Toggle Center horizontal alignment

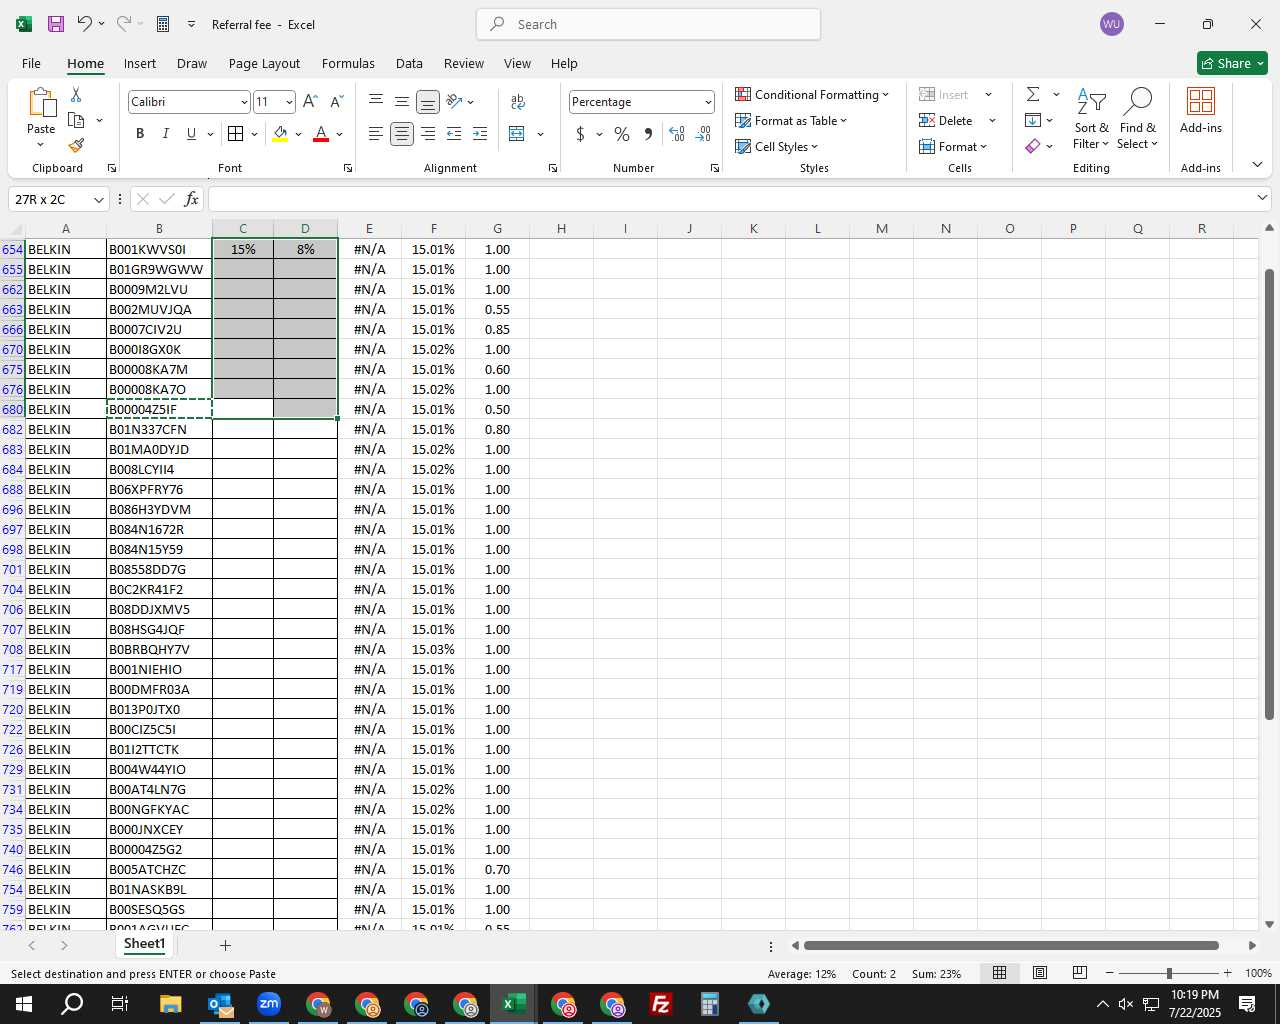(402, 134)
